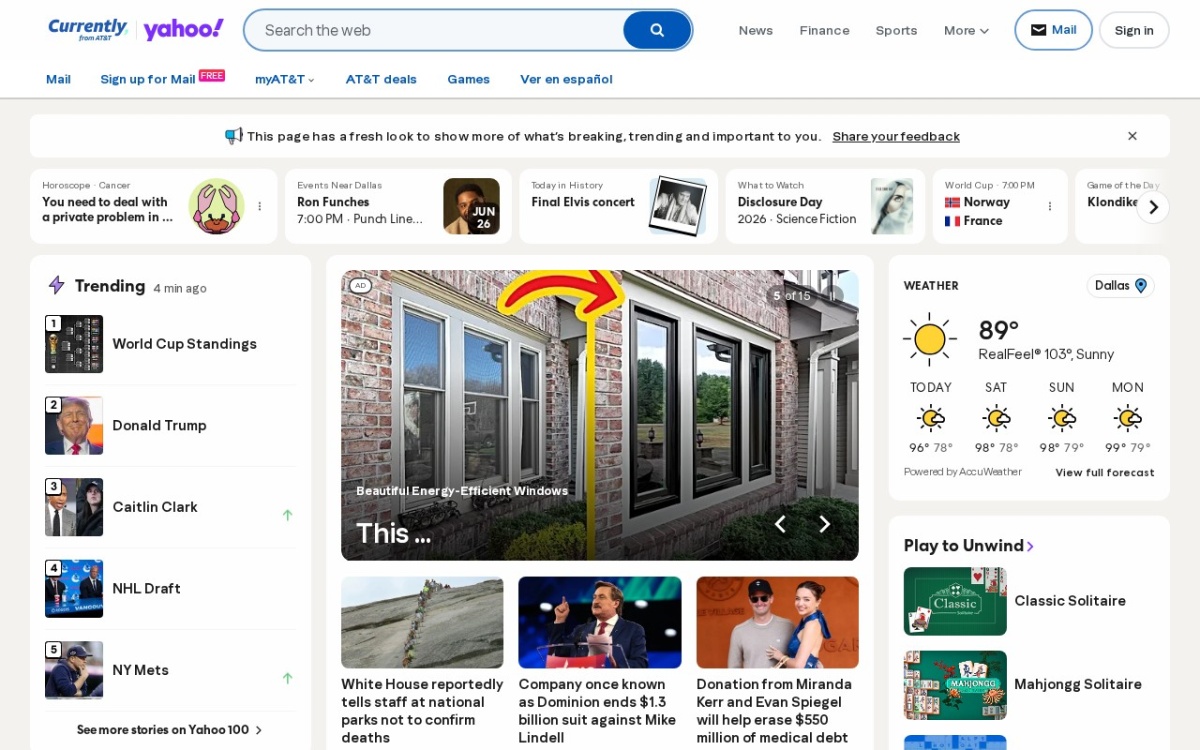Screen dimensions: 1200x750
Task: Open the options menu on World Cup card
Action: (1050, 206)
